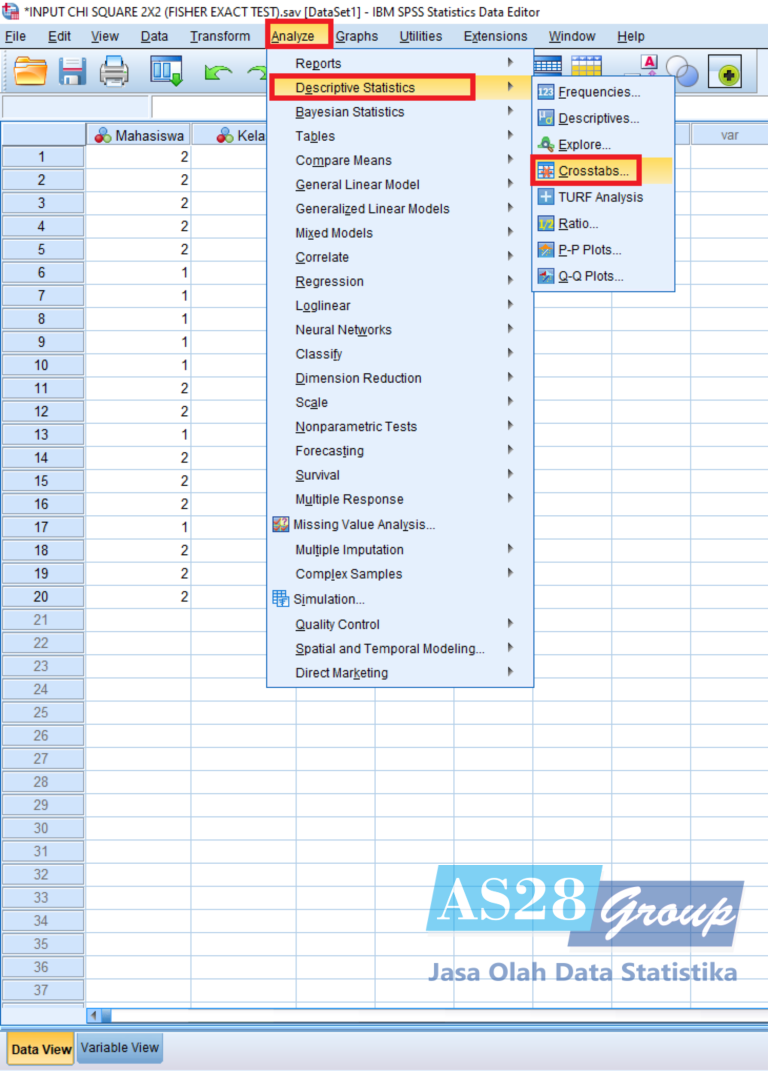Image resolution: width=768 pixels, height=1071 pixels.
Task: Click the Recall recent dialogs icon
Action: click(166, 71)
